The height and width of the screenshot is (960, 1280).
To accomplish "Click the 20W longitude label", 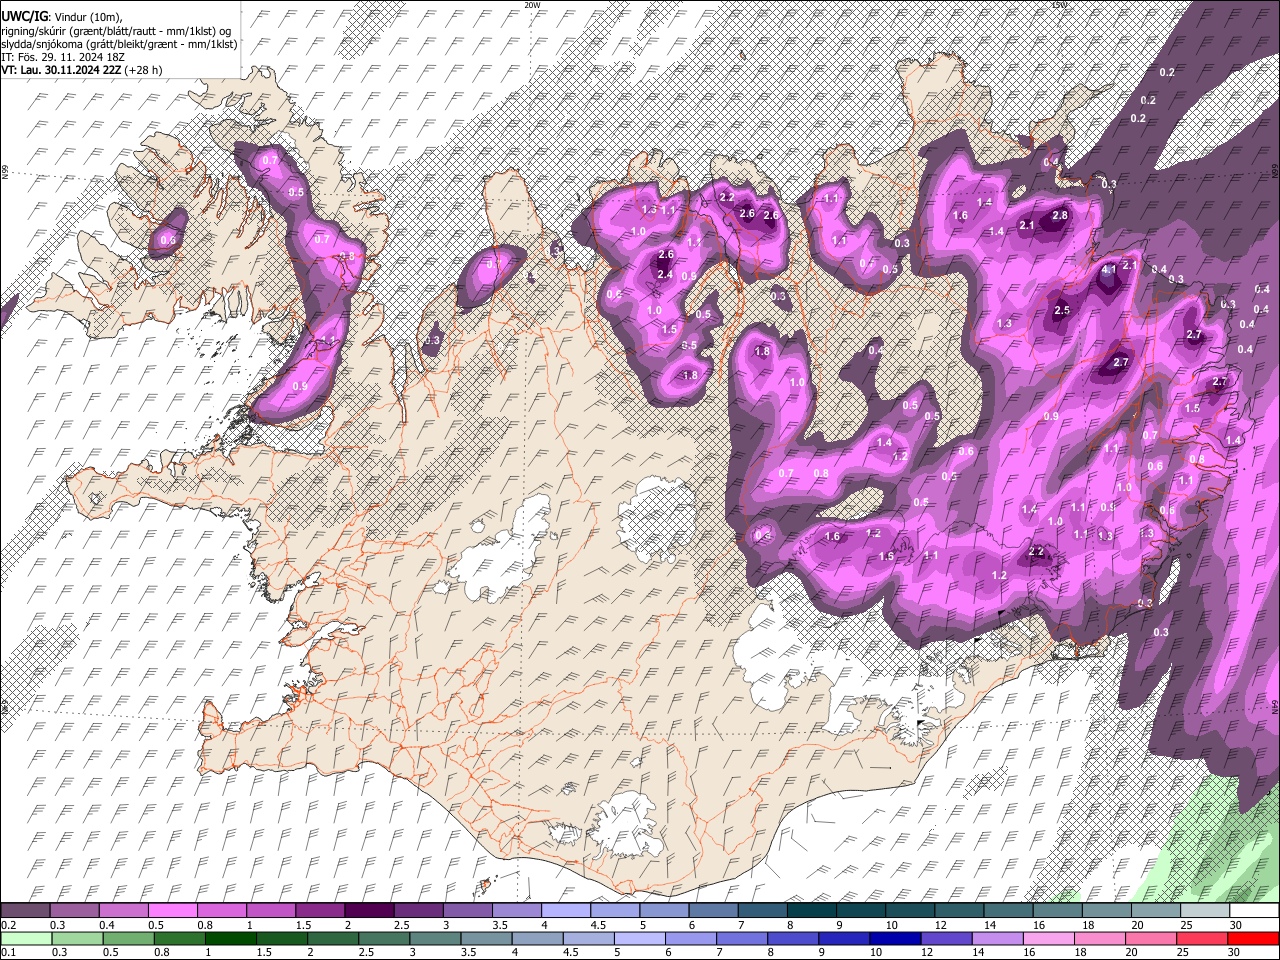I will coord(532,5).
